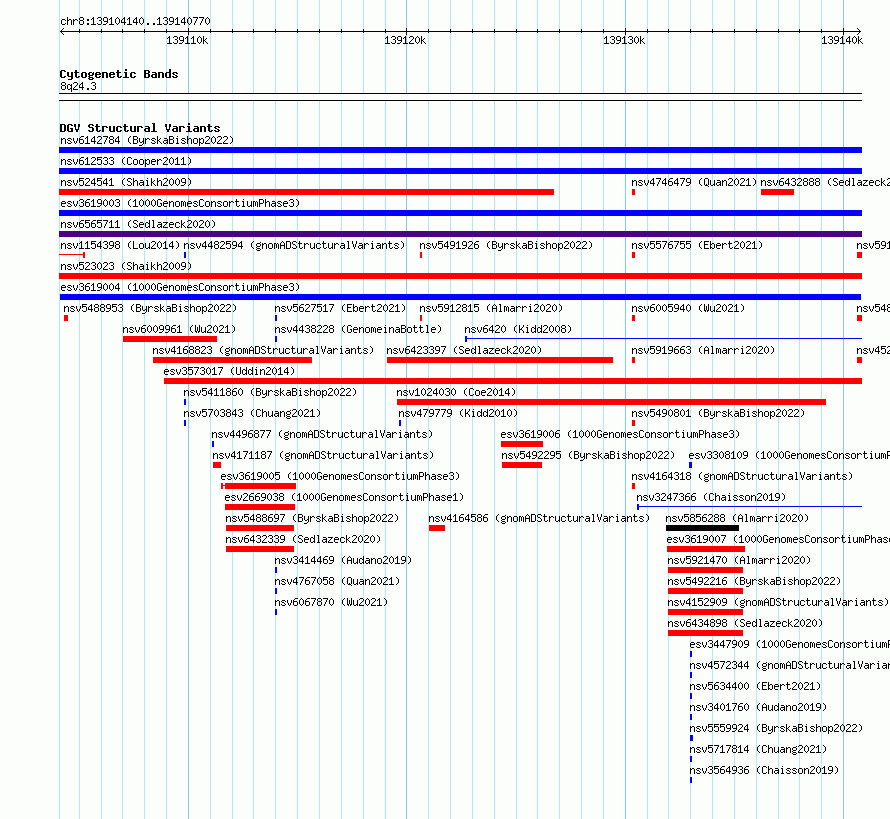Open nsv5490801 (ByrskaBishop2022) label
Viewport: 890px width, 819px height.
(x=718, y=413)
